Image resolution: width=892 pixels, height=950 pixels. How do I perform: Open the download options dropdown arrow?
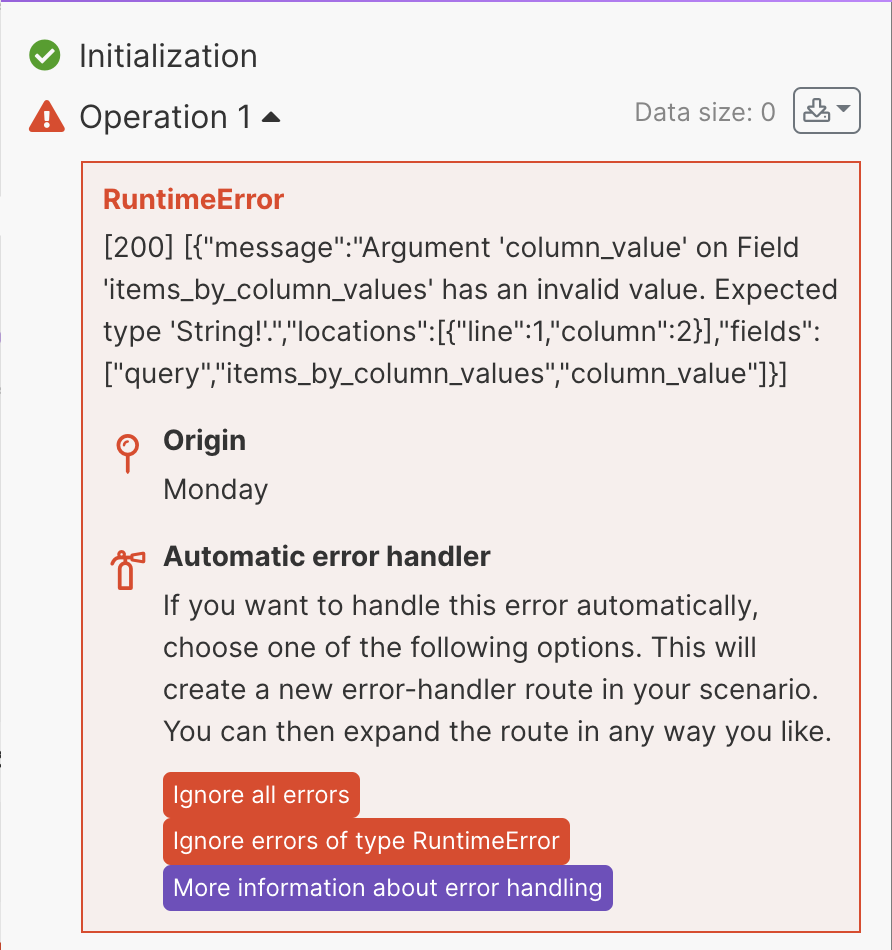tap(843, 111)
